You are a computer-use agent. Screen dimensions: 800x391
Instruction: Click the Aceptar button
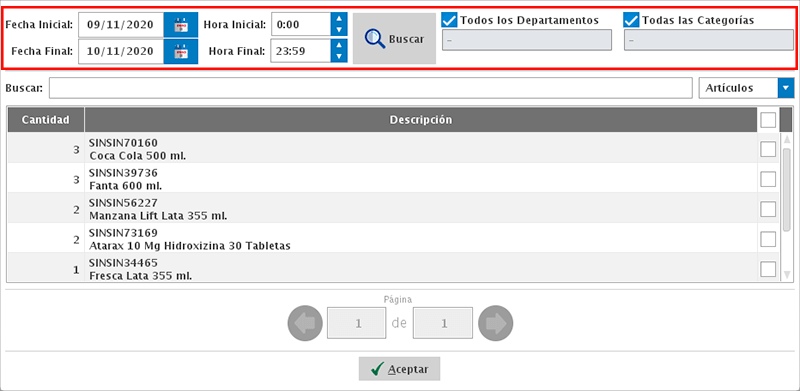click(x=399, y=369)
